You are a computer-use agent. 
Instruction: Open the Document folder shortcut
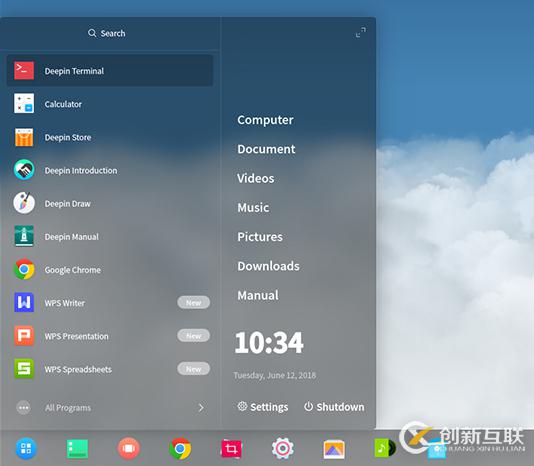(x=266, y=149)
